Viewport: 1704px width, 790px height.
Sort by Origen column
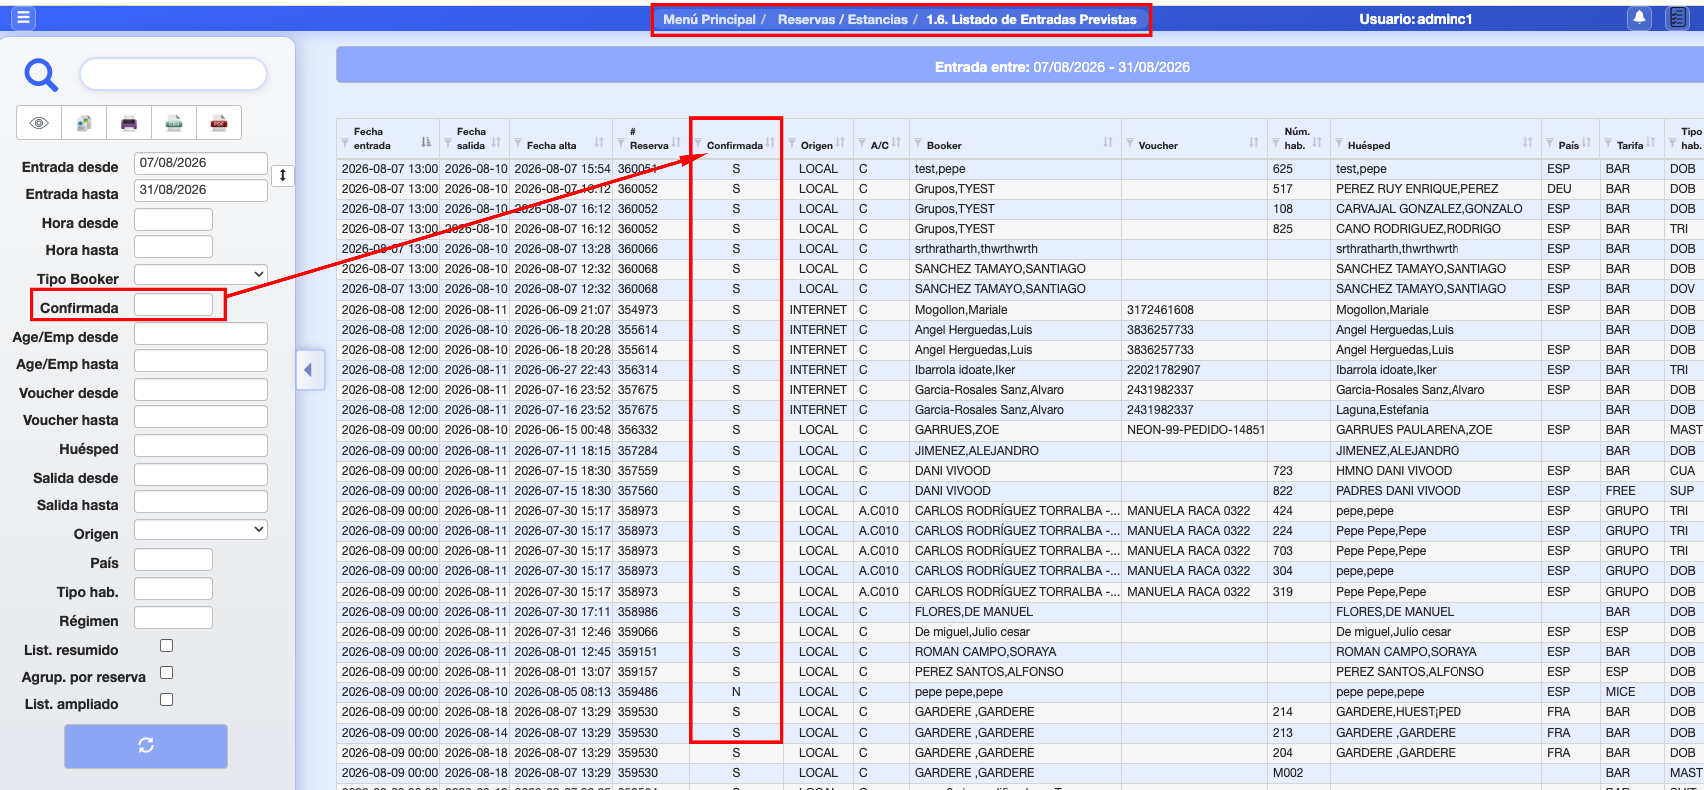click(840, 142)
